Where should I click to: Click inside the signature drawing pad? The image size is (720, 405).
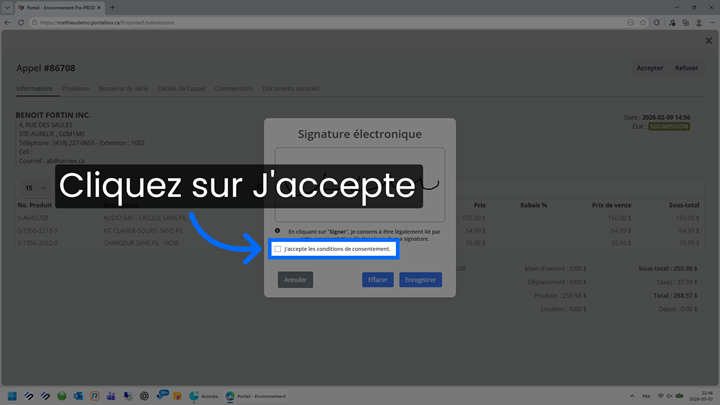360,185
